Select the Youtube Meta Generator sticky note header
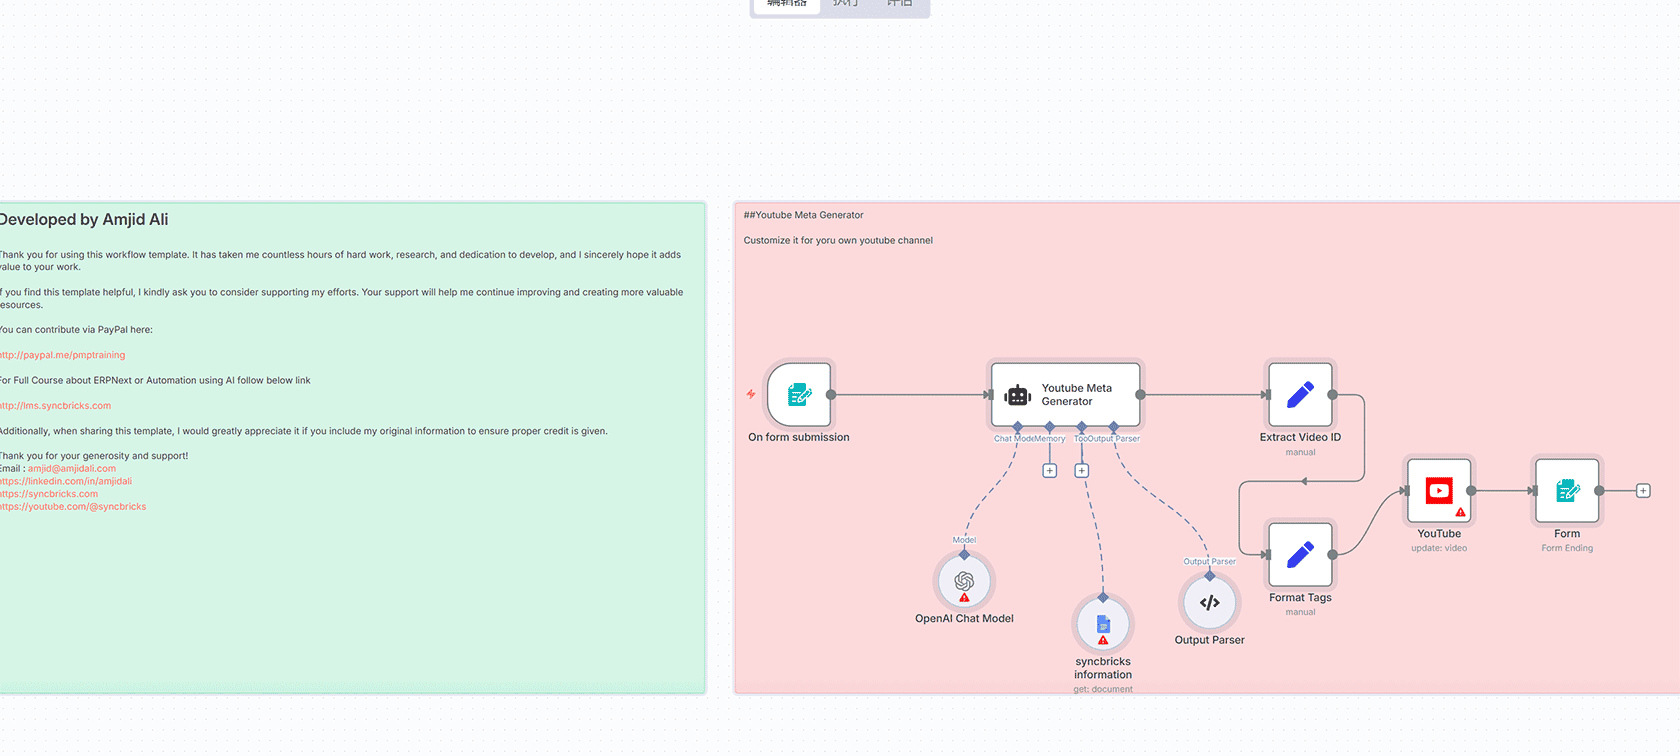 click(804, 215)
